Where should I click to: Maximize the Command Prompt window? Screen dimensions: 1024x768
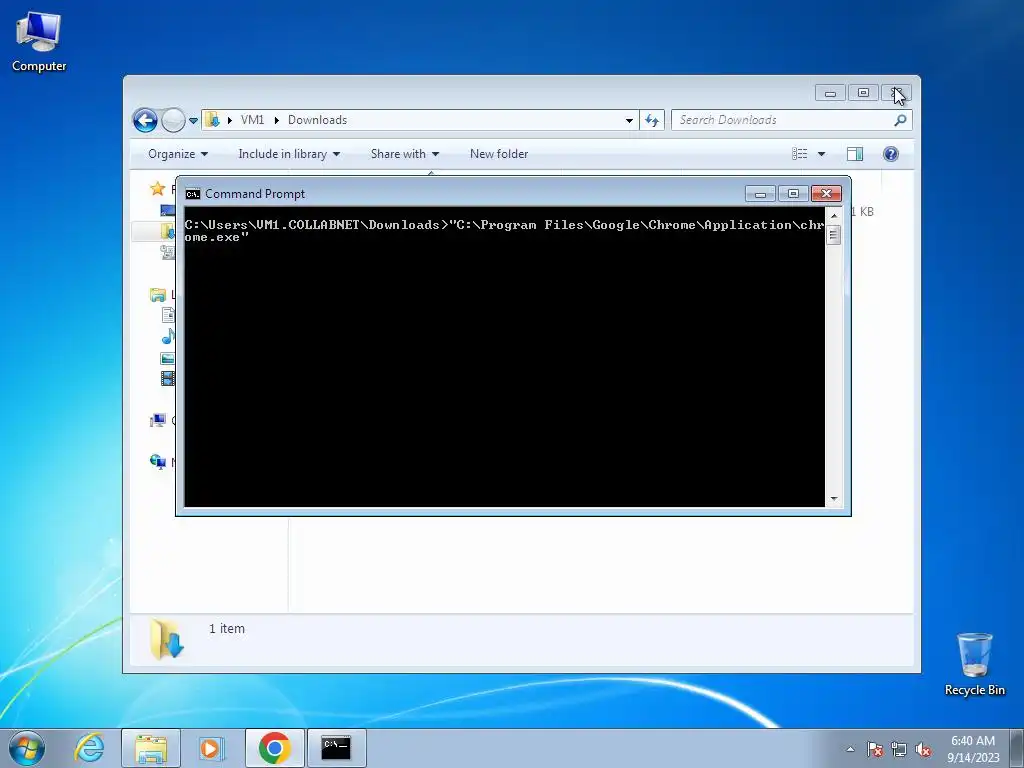793,194
